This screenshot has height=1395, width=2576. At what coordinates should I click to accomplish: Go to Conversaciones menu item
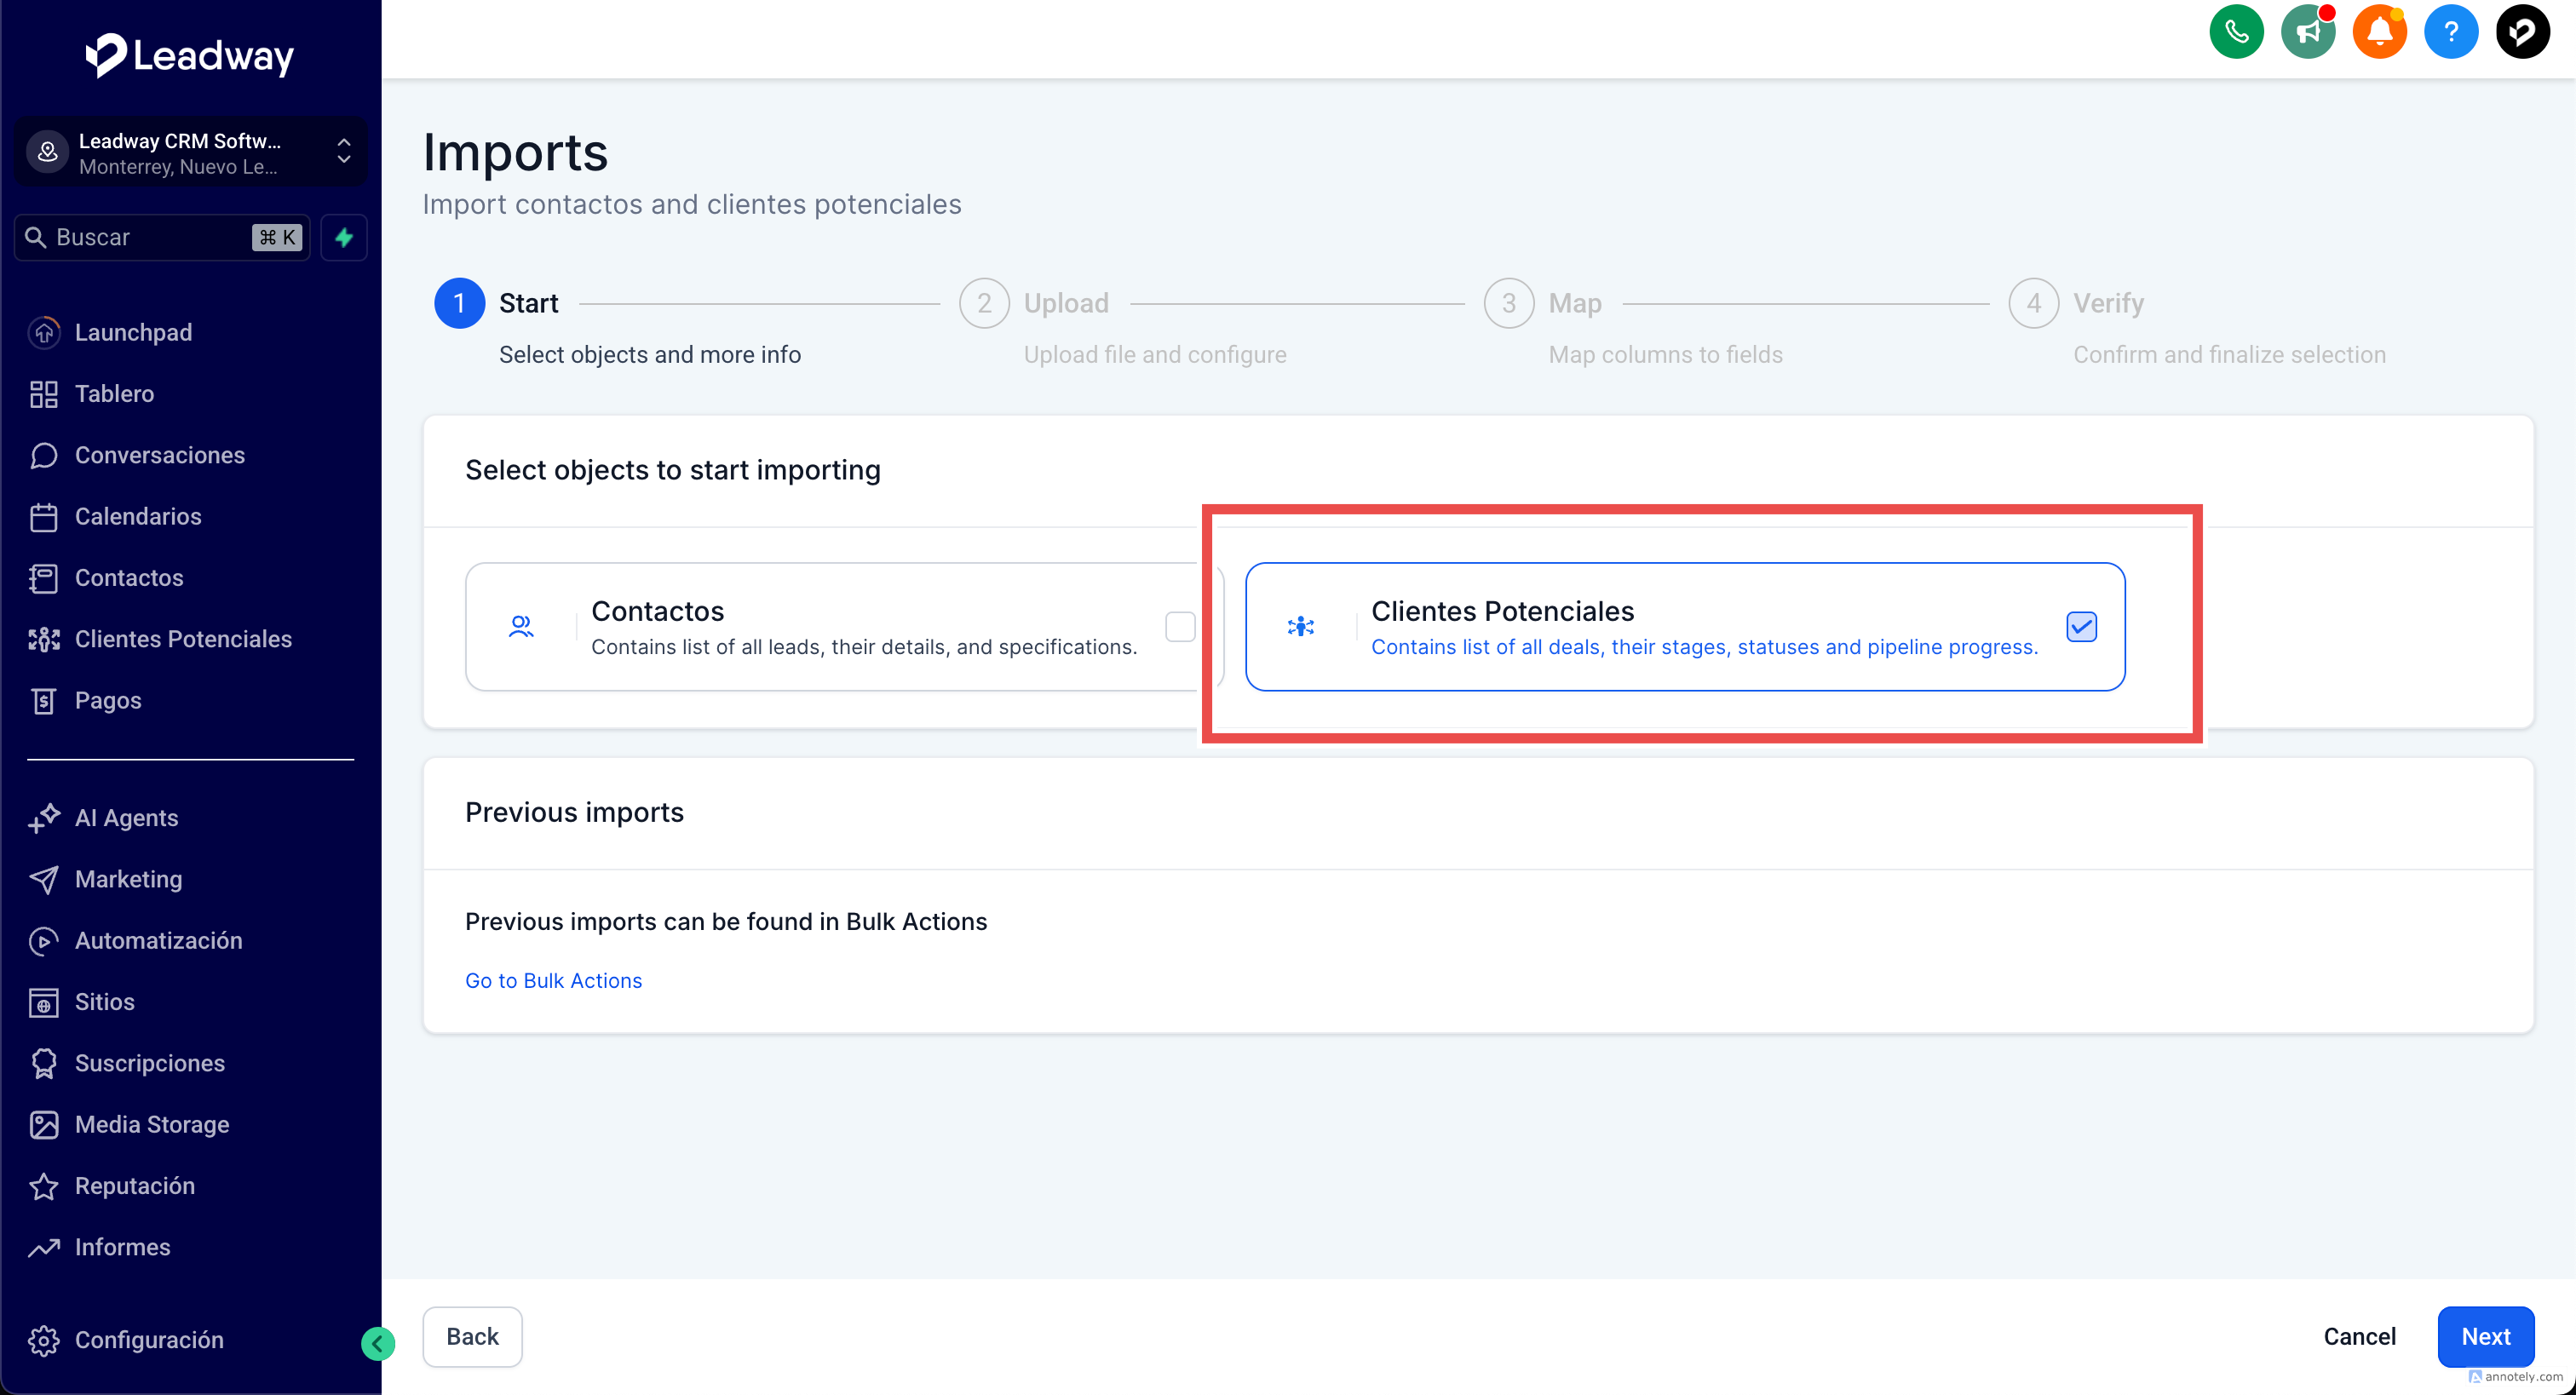(159, 455)
